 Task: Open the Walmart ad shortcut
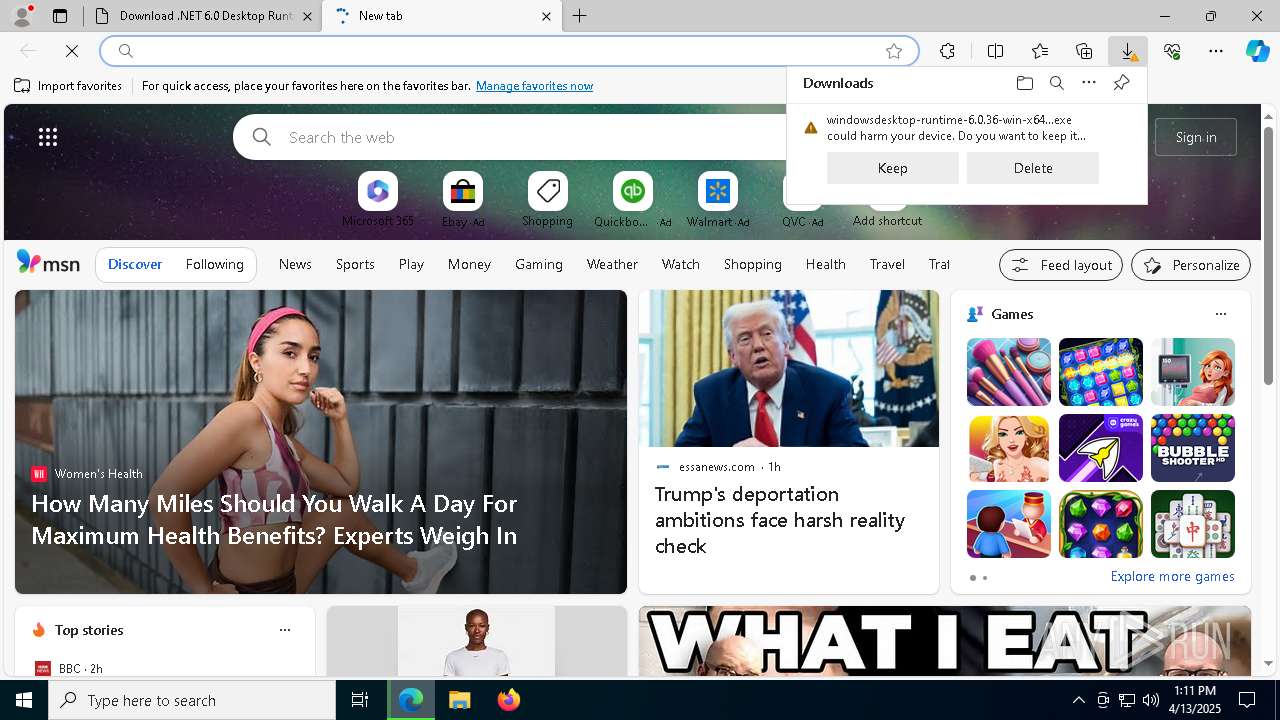click(718, 199)
